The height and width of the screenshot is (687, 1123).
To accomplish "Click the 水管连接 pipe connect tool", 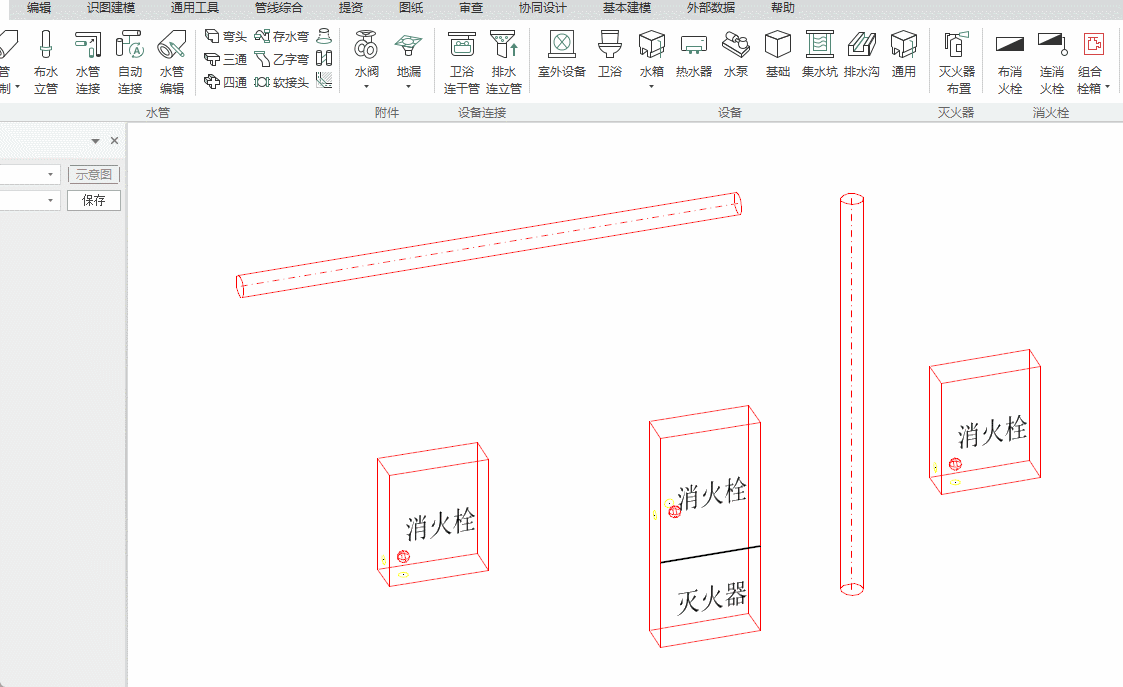I will coord(87,62).
